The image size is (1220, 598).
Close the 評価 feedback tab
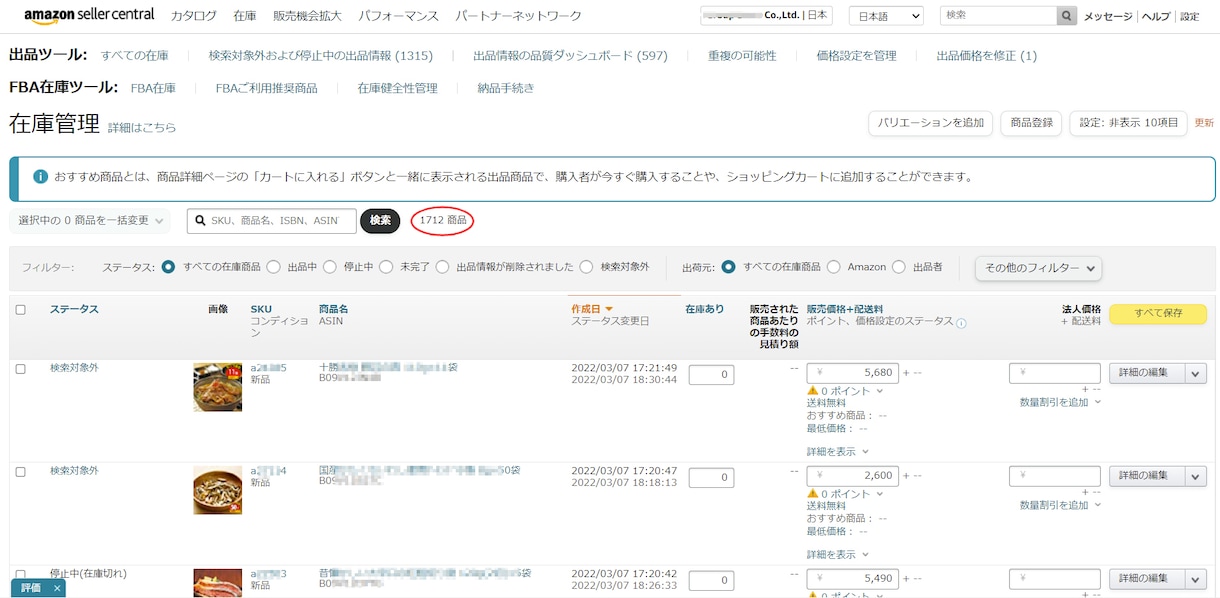[x=58, y=588]
